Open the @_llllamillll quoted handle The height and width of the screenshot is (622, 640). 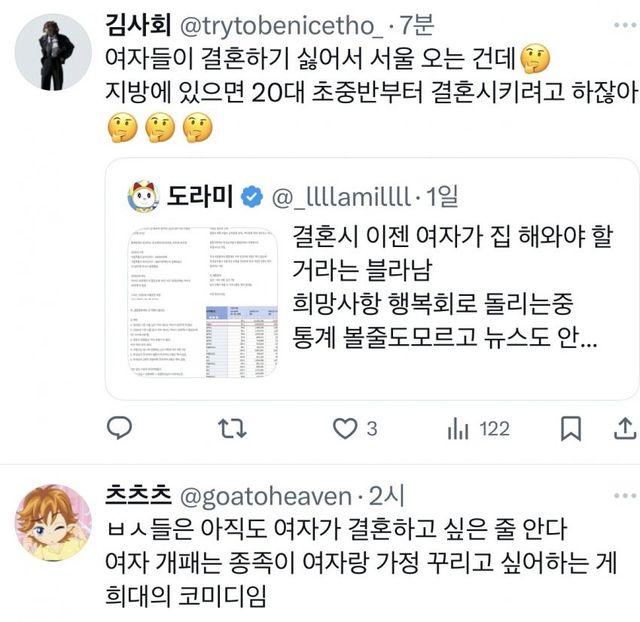[x=341, y=197]
